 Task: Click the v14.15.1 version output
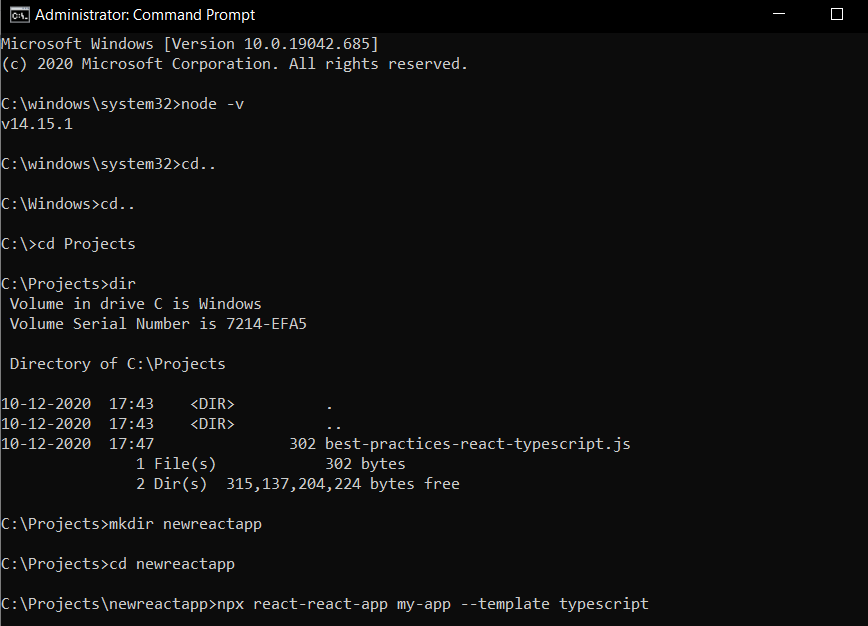[x=37, y=125]
